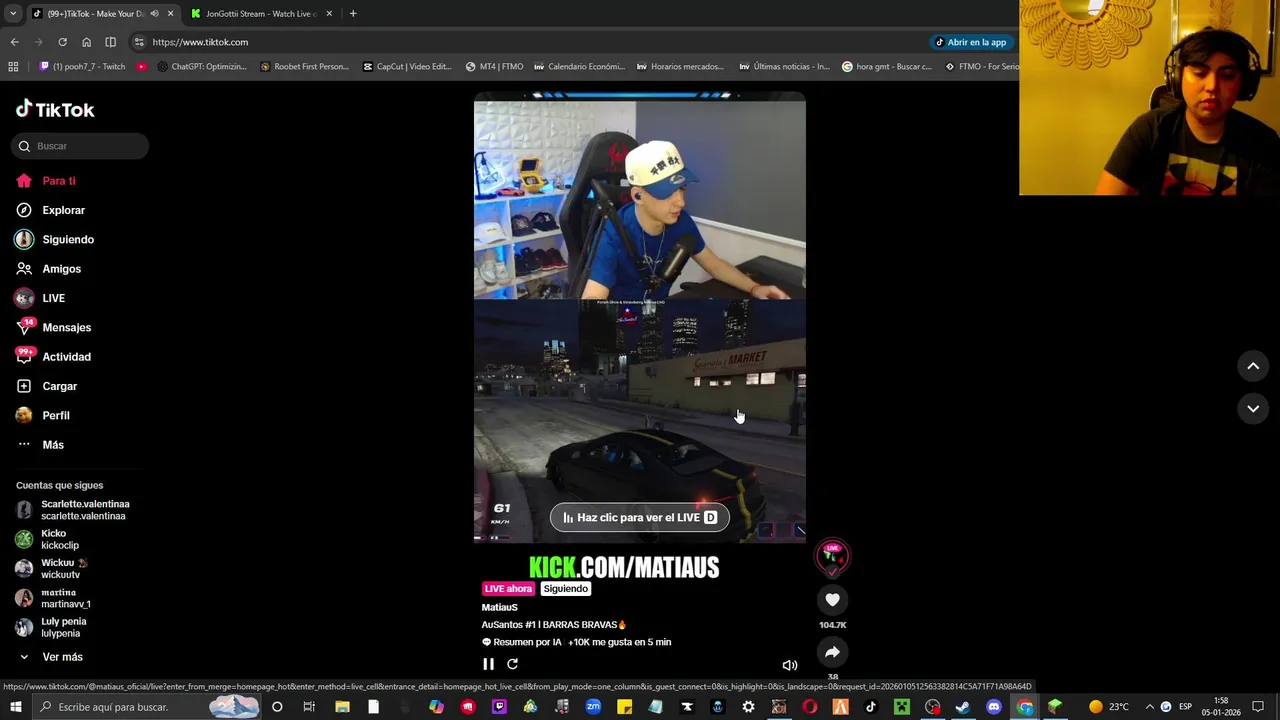Open Mensajes inbox
This screenshot has height=720, width=1280.
tap(53, 327)
